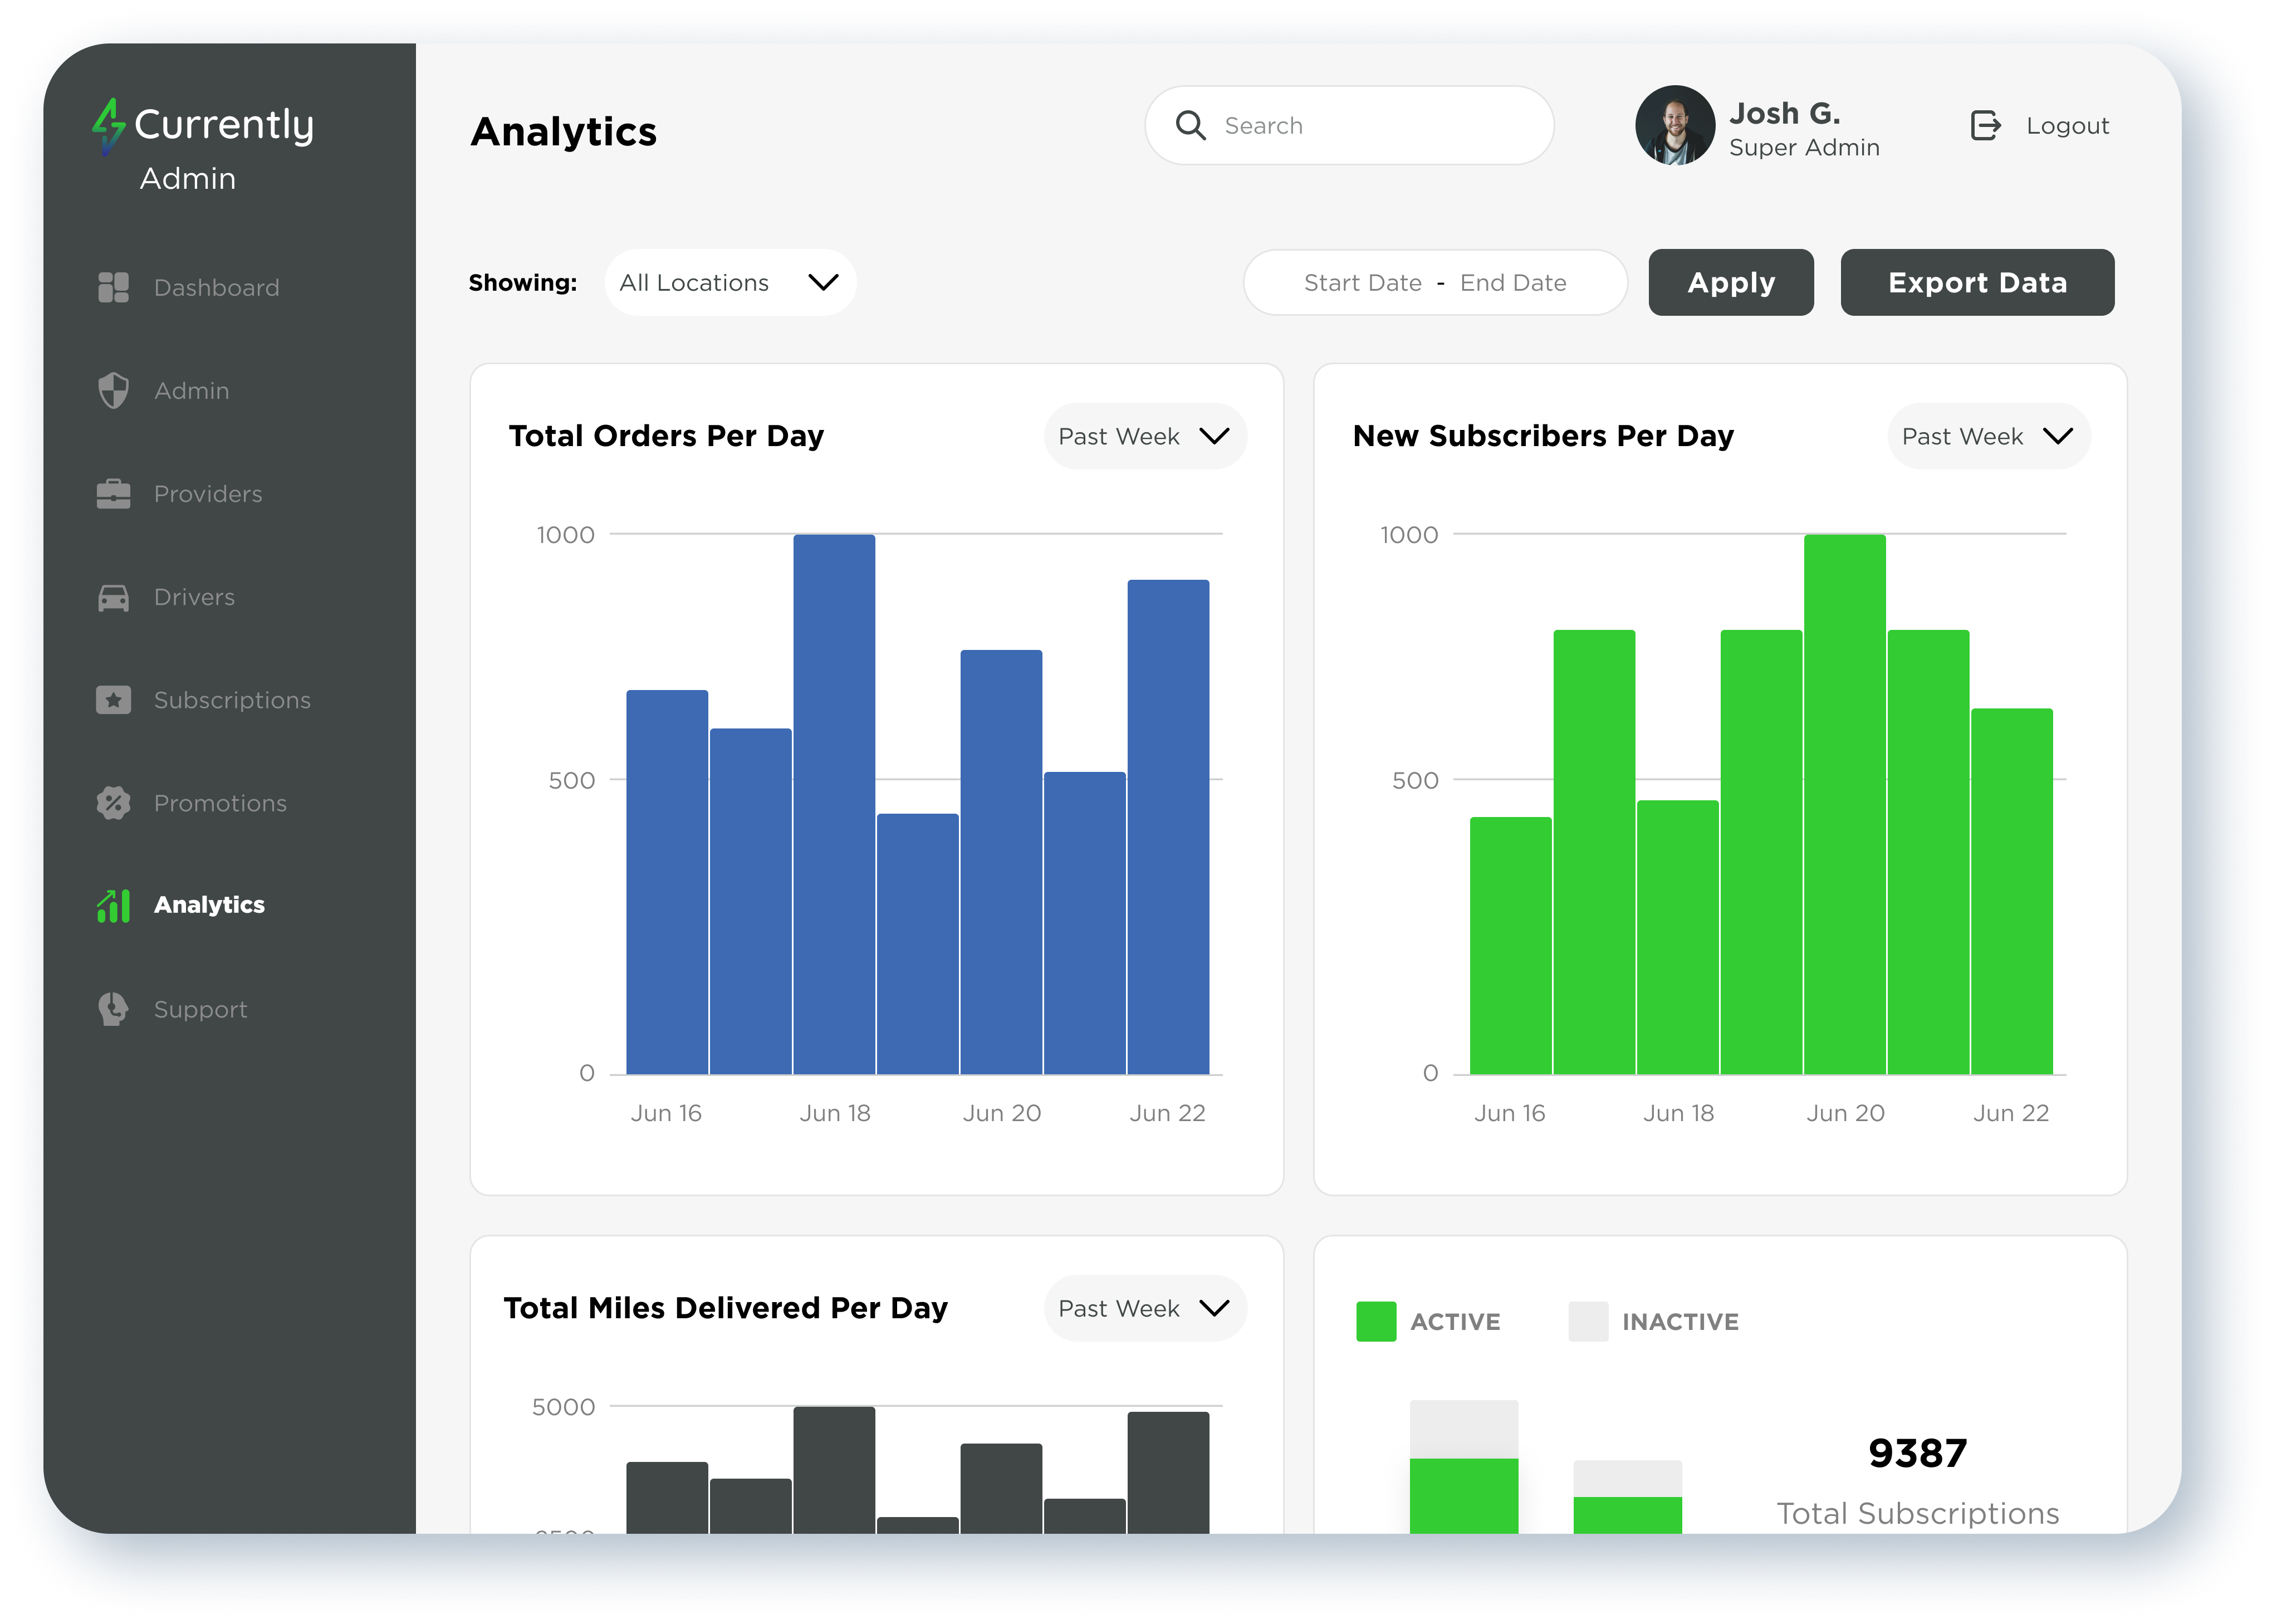2272x1624 pixels.
Task: Click the 9387 total subscriptions value
Action: 1917,1453
